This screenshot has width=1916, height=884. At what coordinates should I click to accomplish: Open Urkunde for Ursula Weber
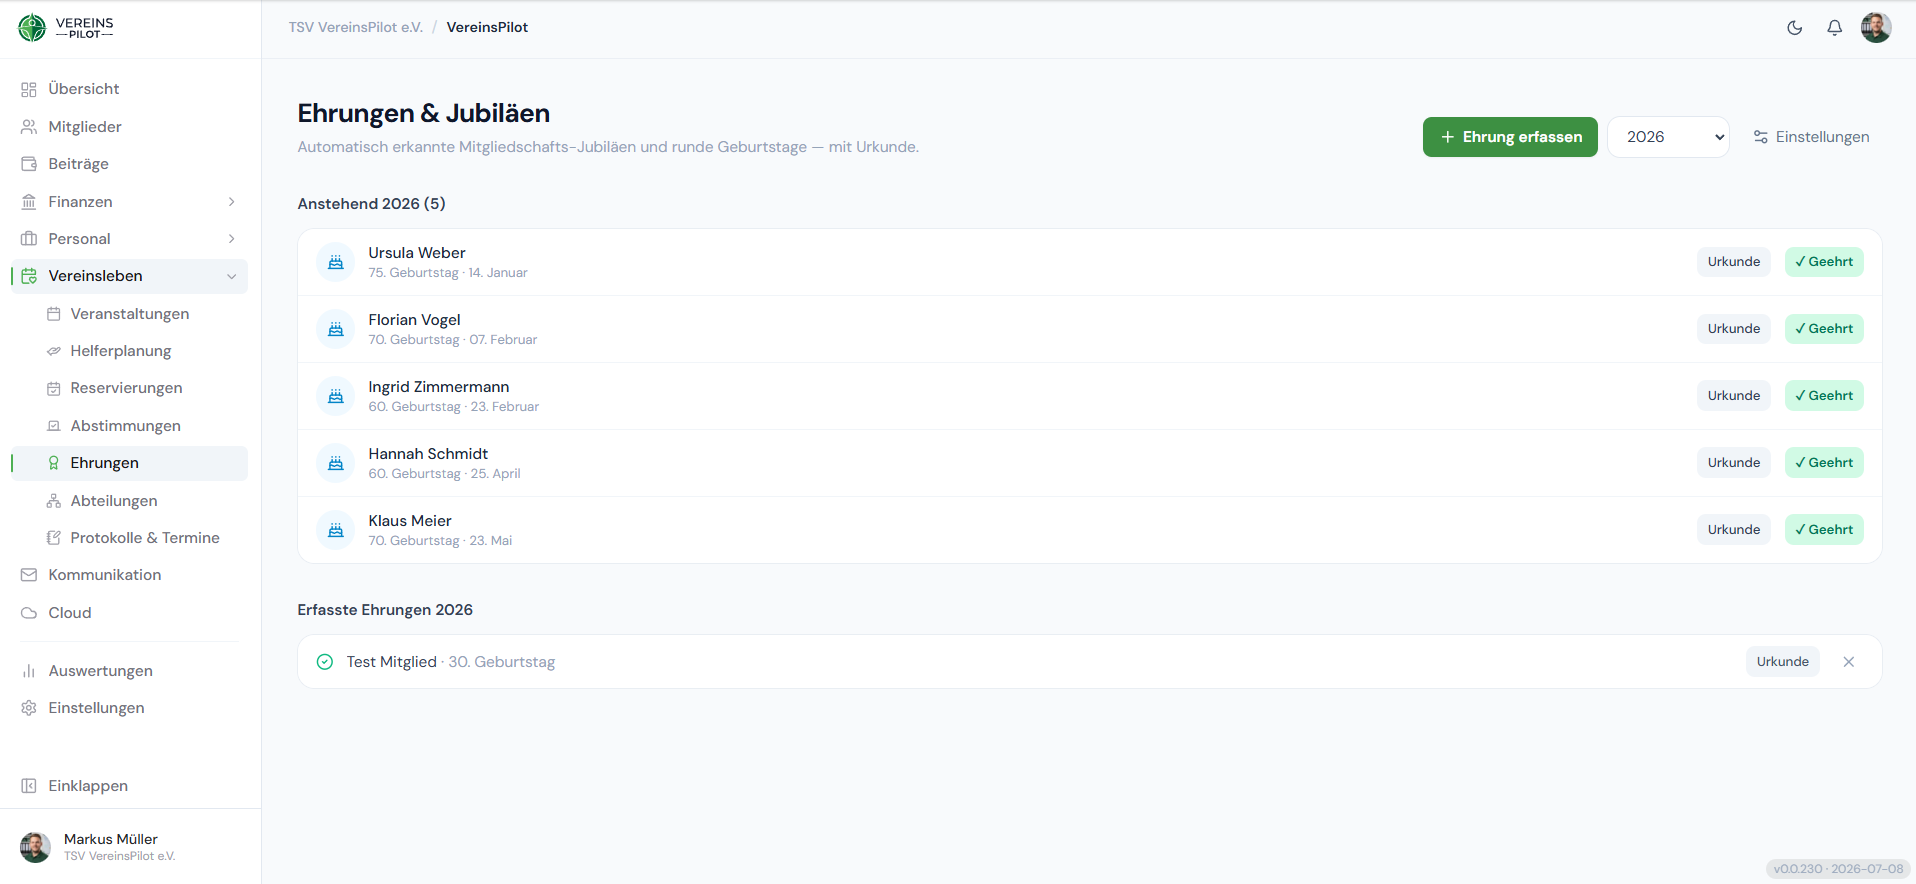1734,262
